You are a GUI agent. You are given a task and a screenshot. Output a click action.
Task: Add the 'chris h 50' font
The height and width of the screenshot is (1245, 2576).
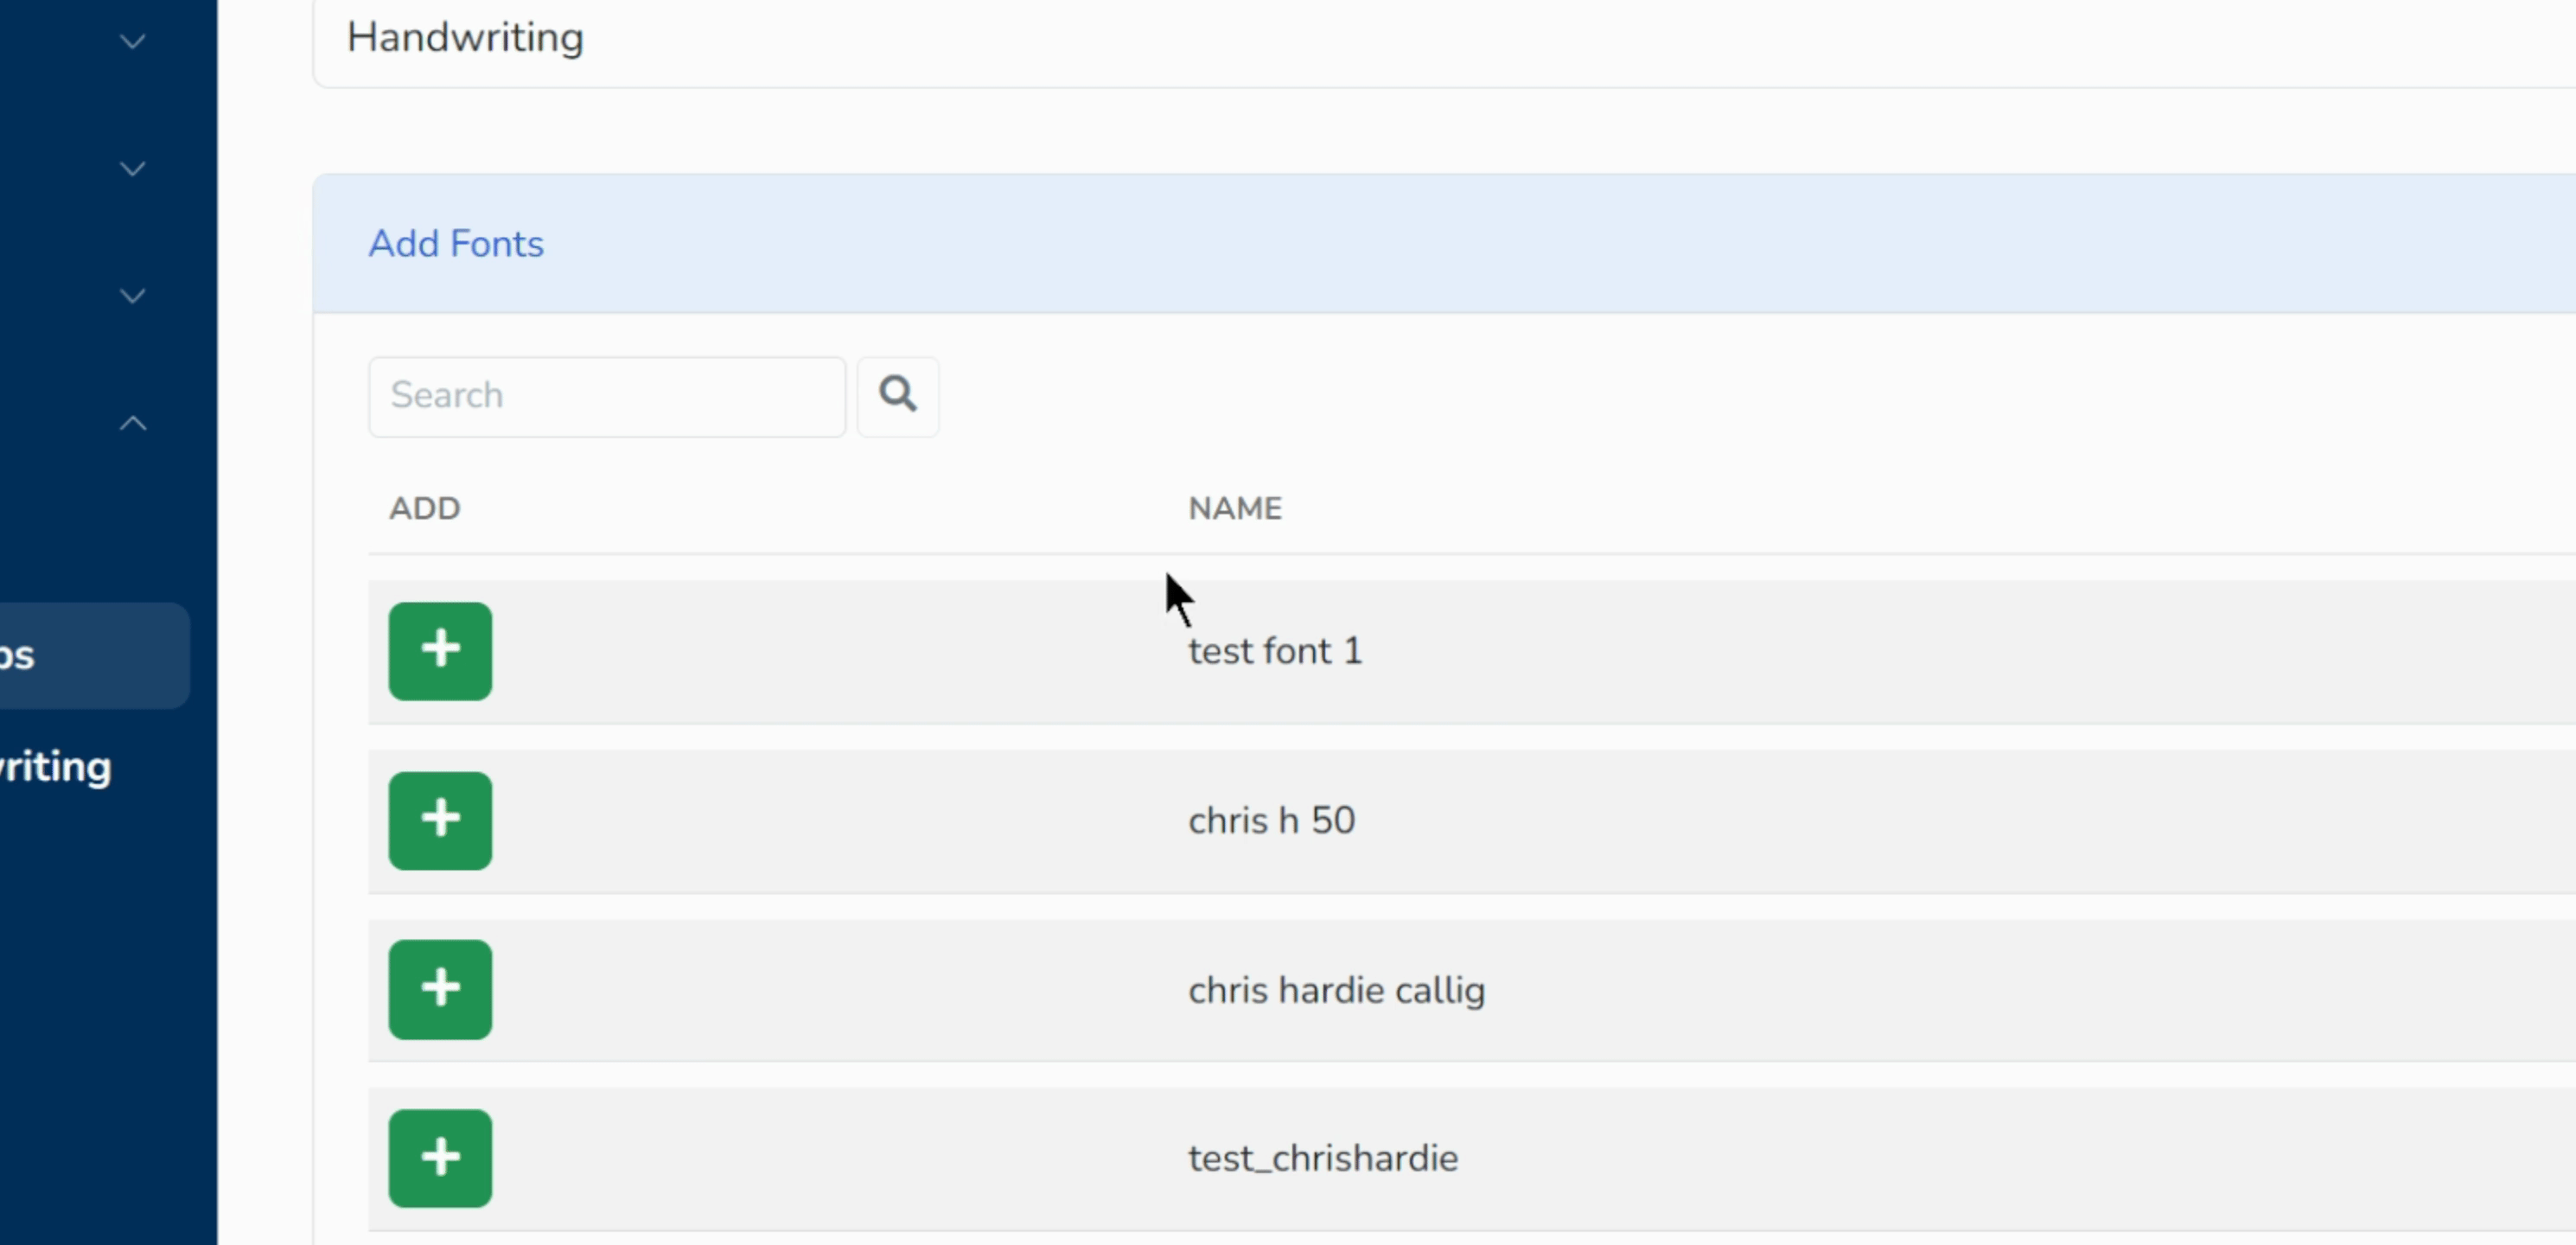click(440, 820)
